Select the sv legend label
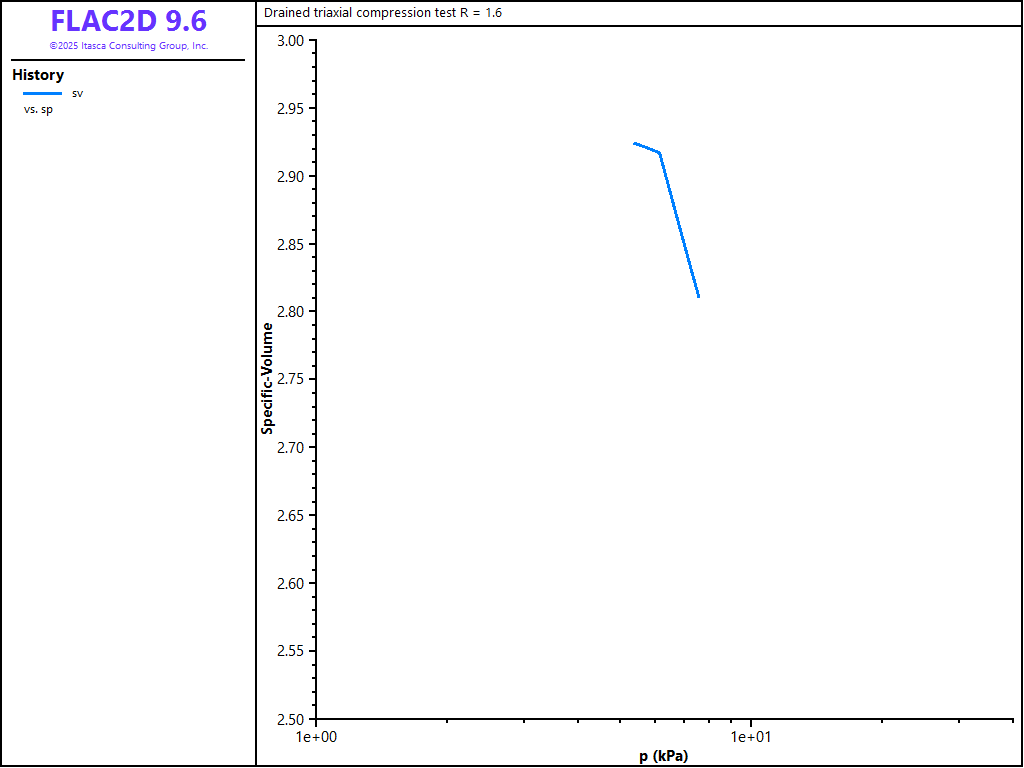The height and width of the screenshot is (768, 1024). [77, 93]
